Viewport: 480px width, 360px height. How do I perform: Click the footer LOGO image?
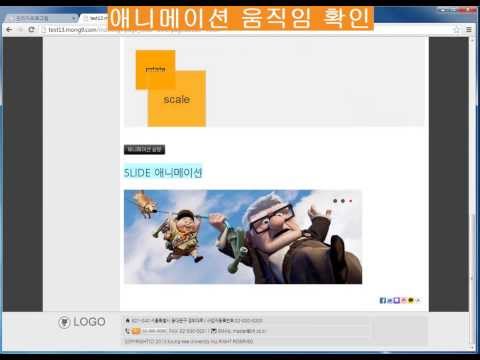[x=82, y=322]
